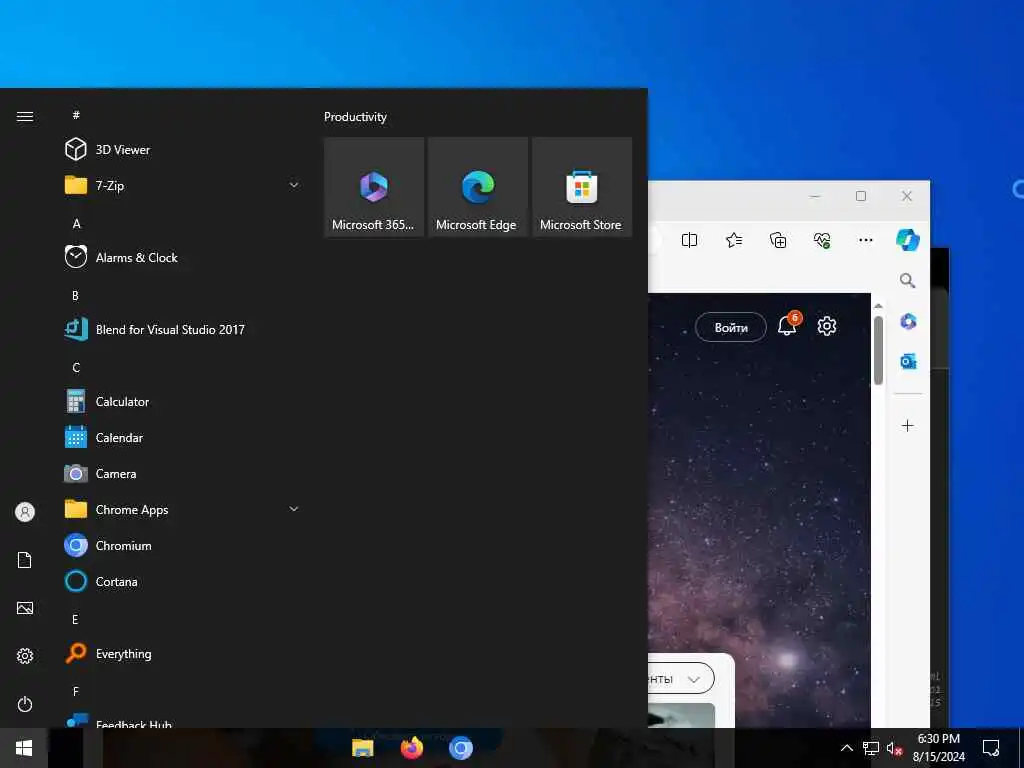Open Feedback Hub at list bottom
Image resolution: width=1024 pixels, height=768 pixels.
click(183, 721)
